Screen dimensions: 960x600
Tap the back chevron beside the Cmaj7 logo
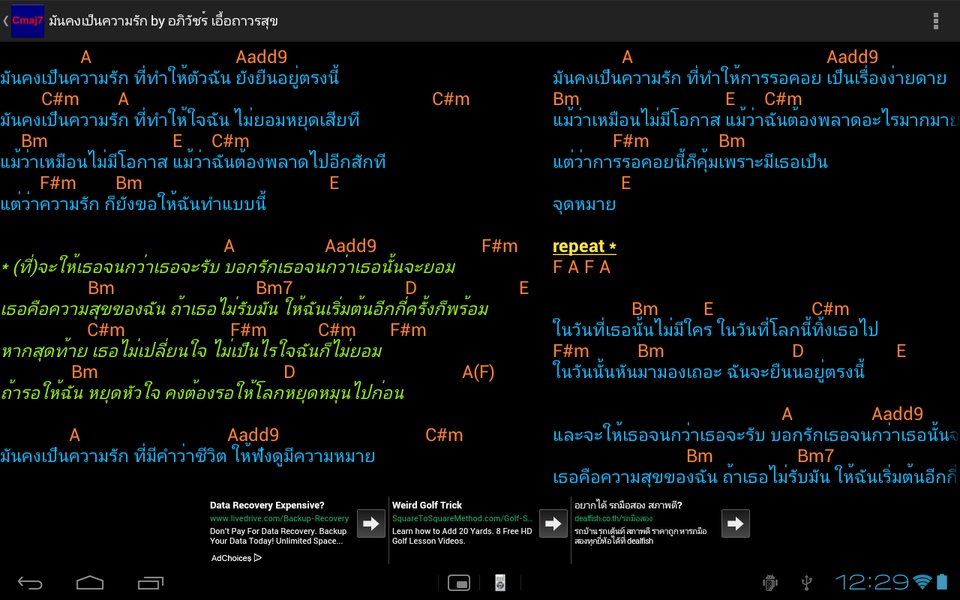tap(6, 21)
